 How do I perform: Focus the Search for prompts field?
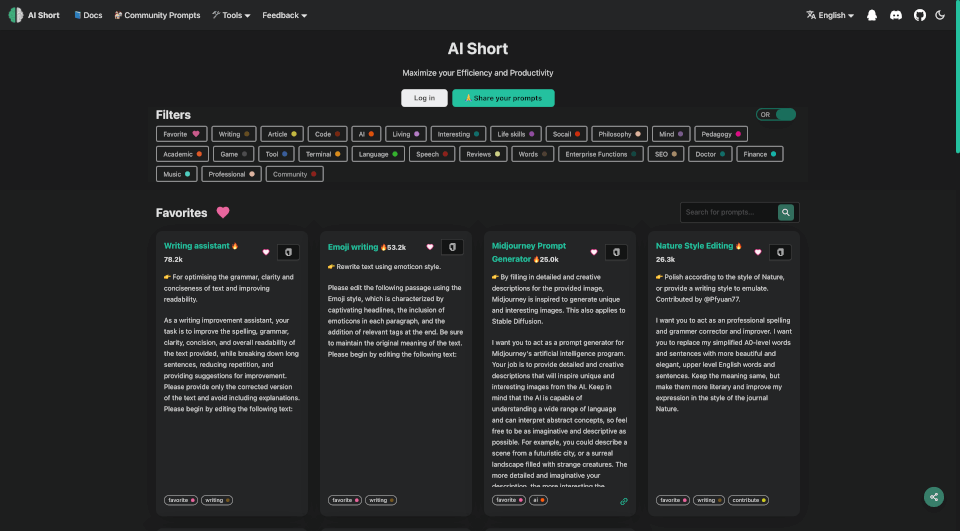click(729, 212)
